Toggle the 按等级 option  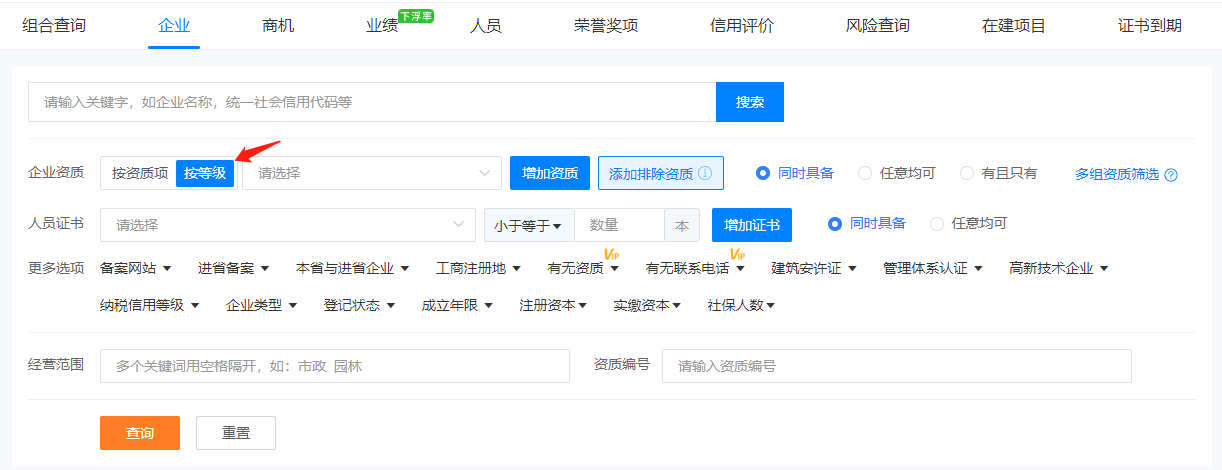[x=205, y=173]
